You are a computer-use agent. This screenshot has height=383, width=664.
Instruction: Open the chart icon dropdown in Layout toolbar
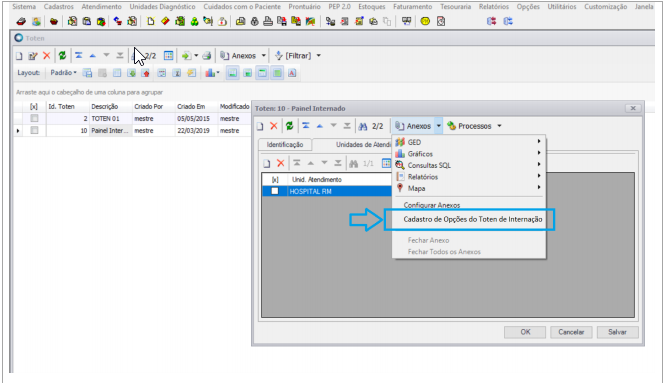point(218,73)
